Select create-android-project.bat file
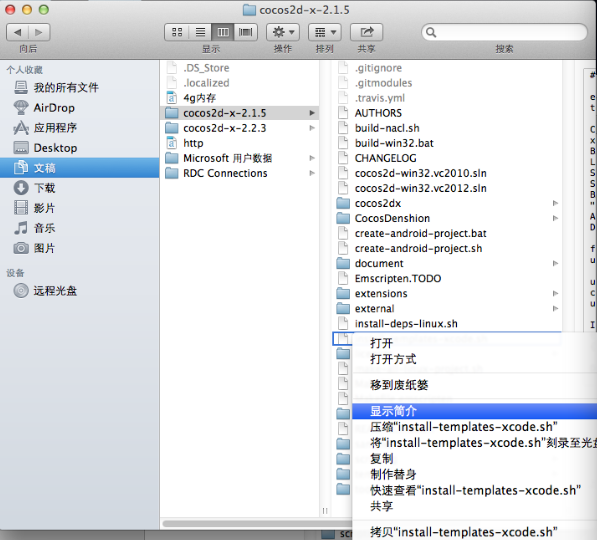The width and height of the screenshot is (597, 540). tap(448, 233)
